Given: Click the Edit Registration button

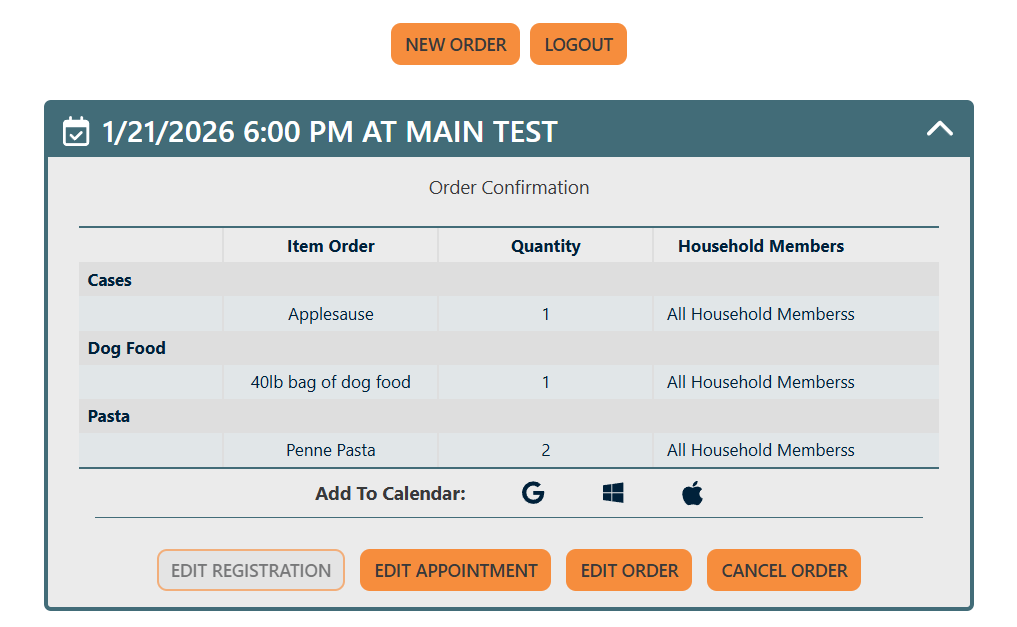Looking at the screenshot, I should point(251,570).
